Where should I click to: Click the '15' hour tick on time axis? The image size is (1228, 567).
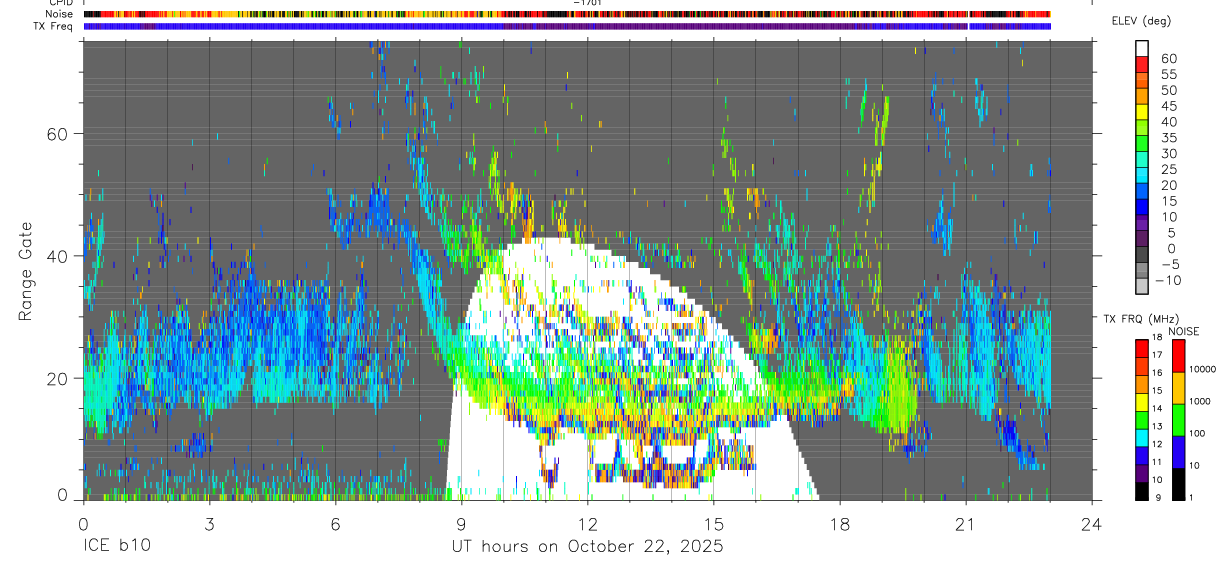[x=714, y=522]
